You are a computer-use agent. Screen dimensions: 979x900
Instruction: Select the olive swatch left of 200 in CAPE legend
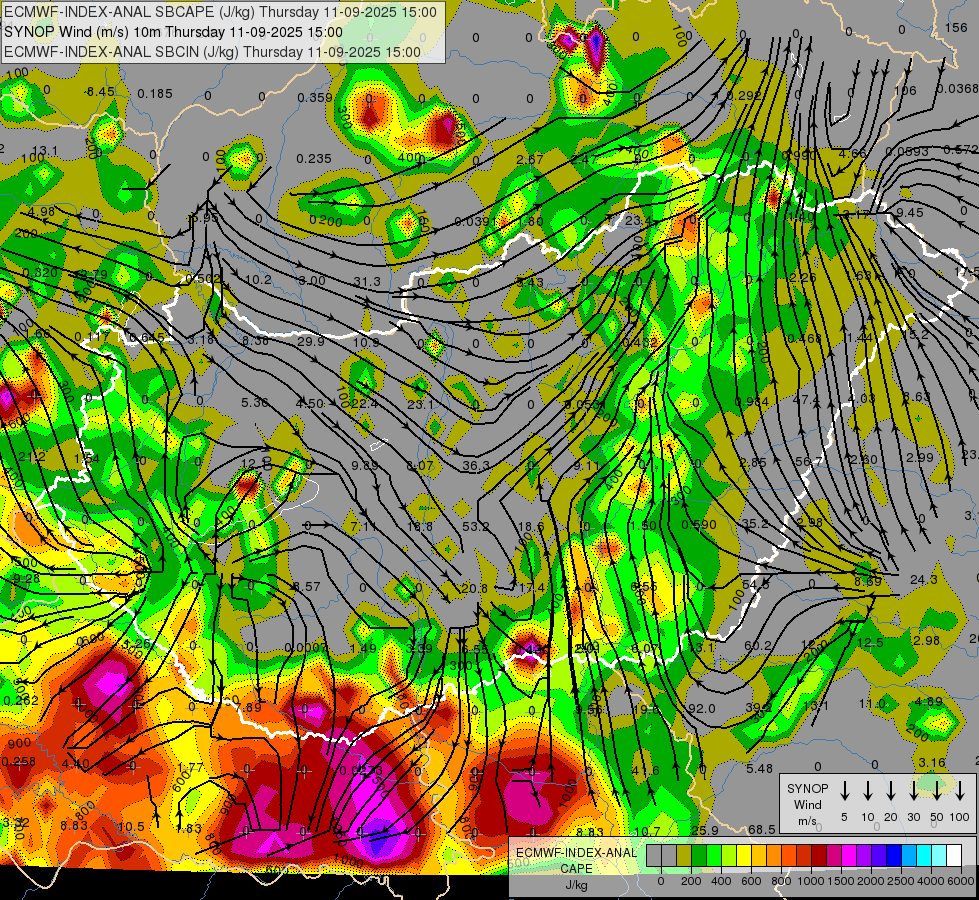coord(684,856)
